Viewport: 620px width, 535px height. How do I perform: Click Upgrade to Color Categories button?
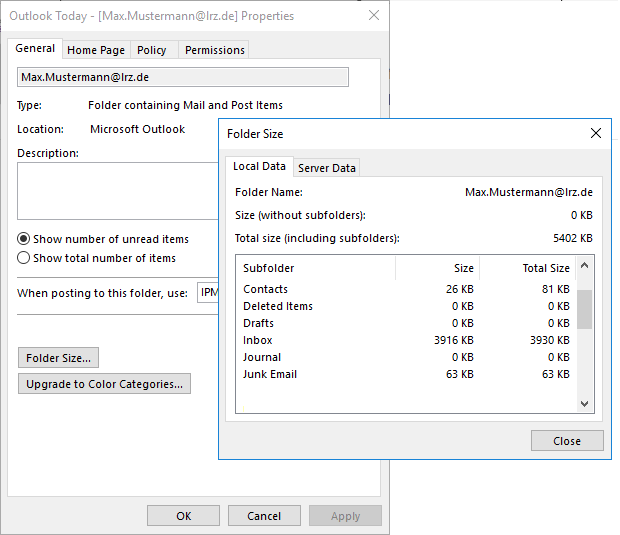[104, 384]
